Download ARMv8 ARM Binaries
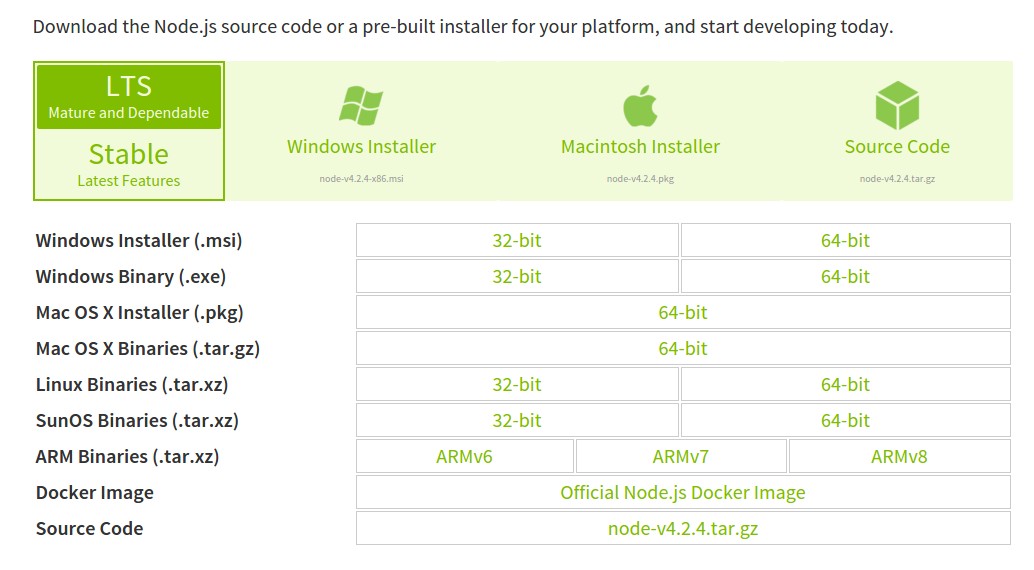The height and width of the screenshot is (570, 1034). point(899,457)
